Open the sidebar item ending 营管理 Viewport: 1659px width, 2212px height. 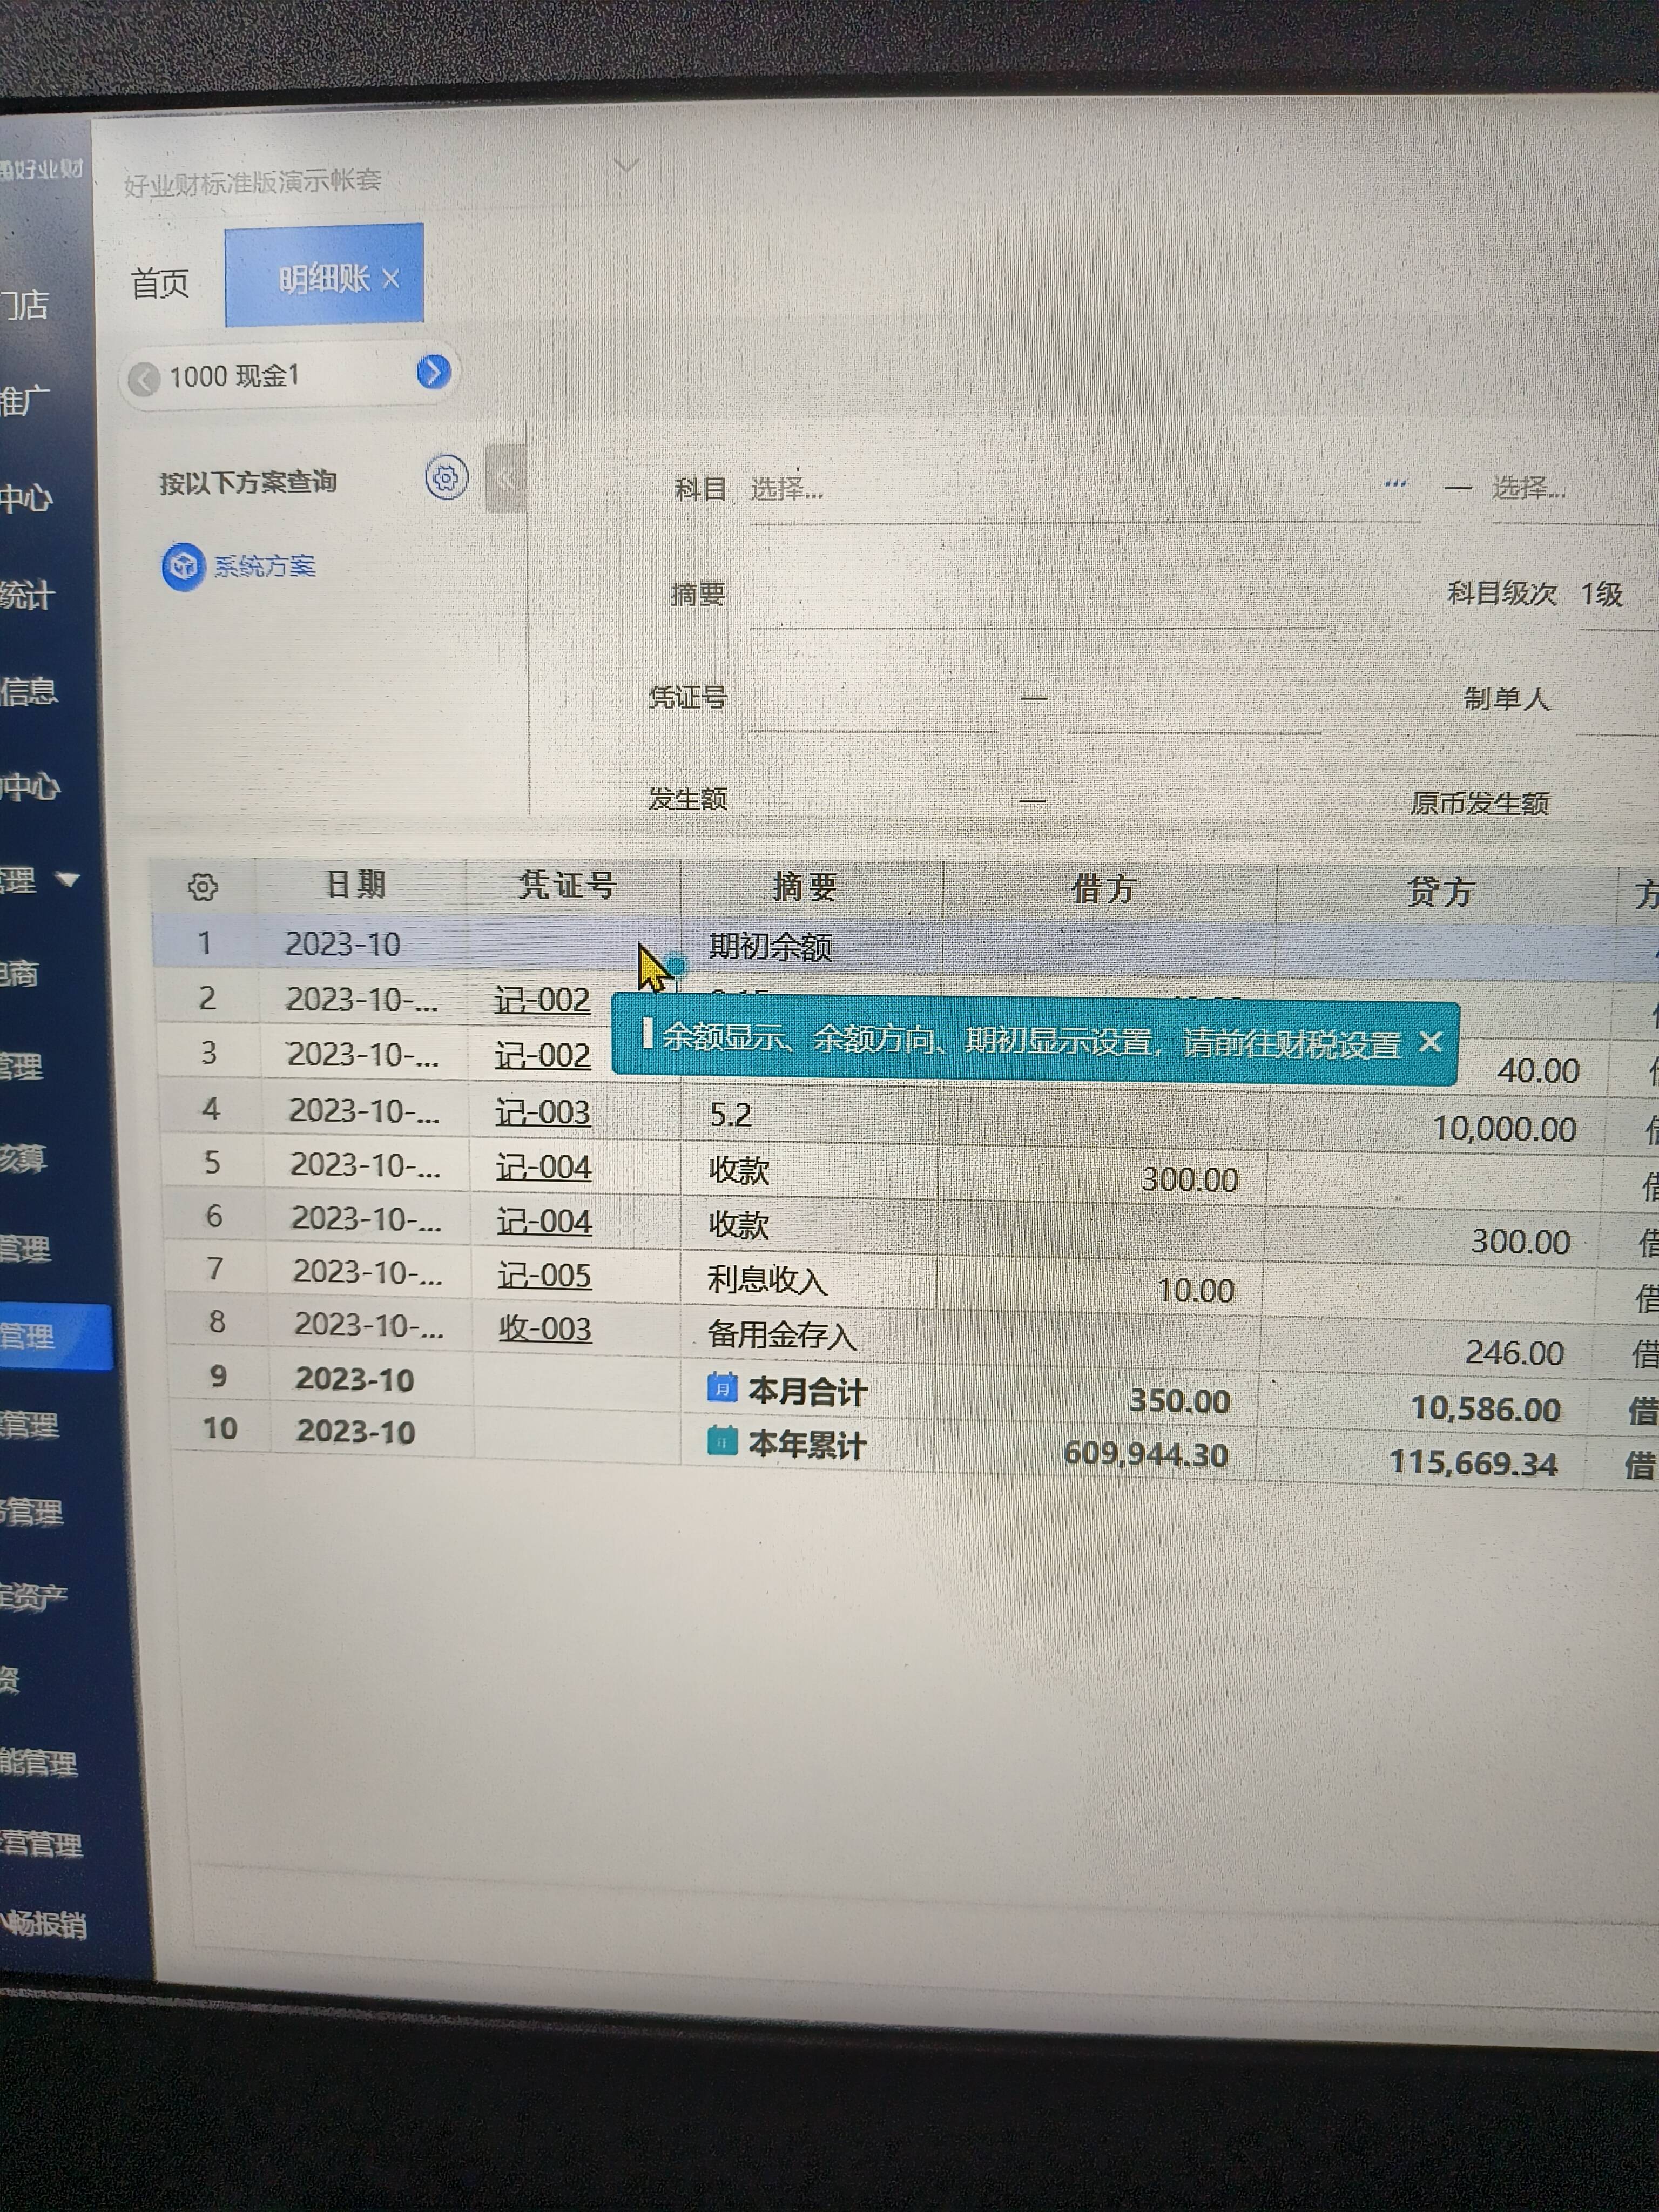click(x=40, y=1844)
